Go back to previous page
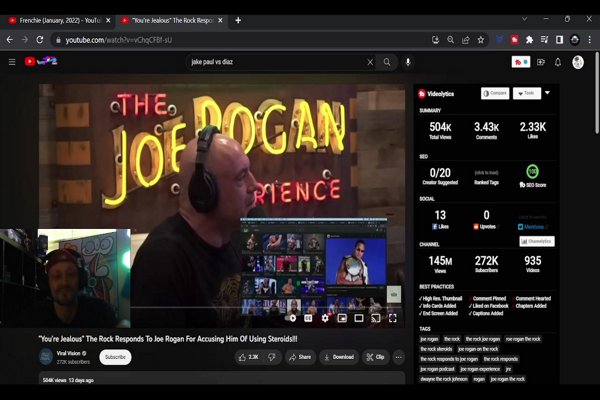The width and height of the screenshot is (600, 400). coord(10,40)
